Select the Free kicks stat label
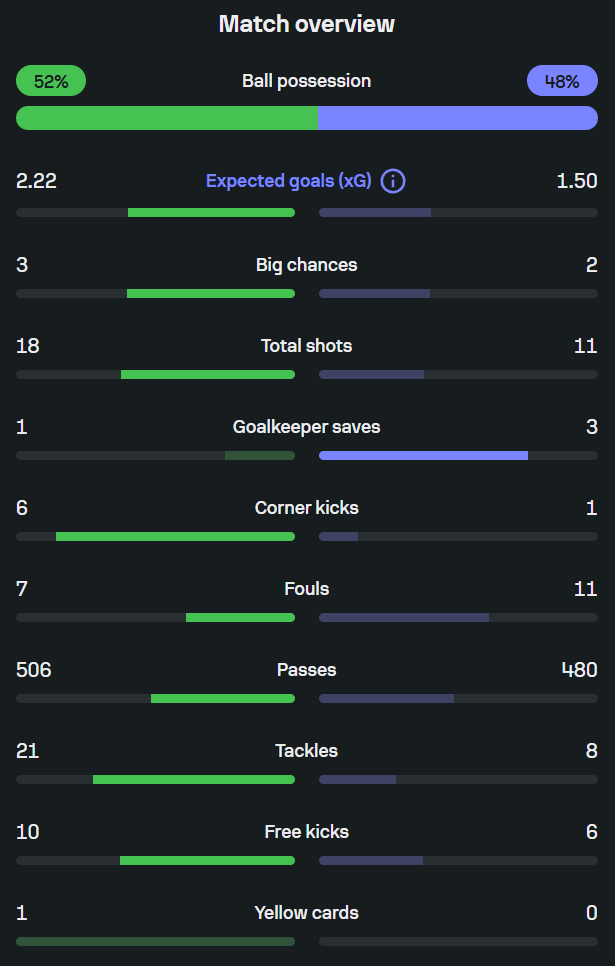Screen dimensions: 615x966 (306, 832)
